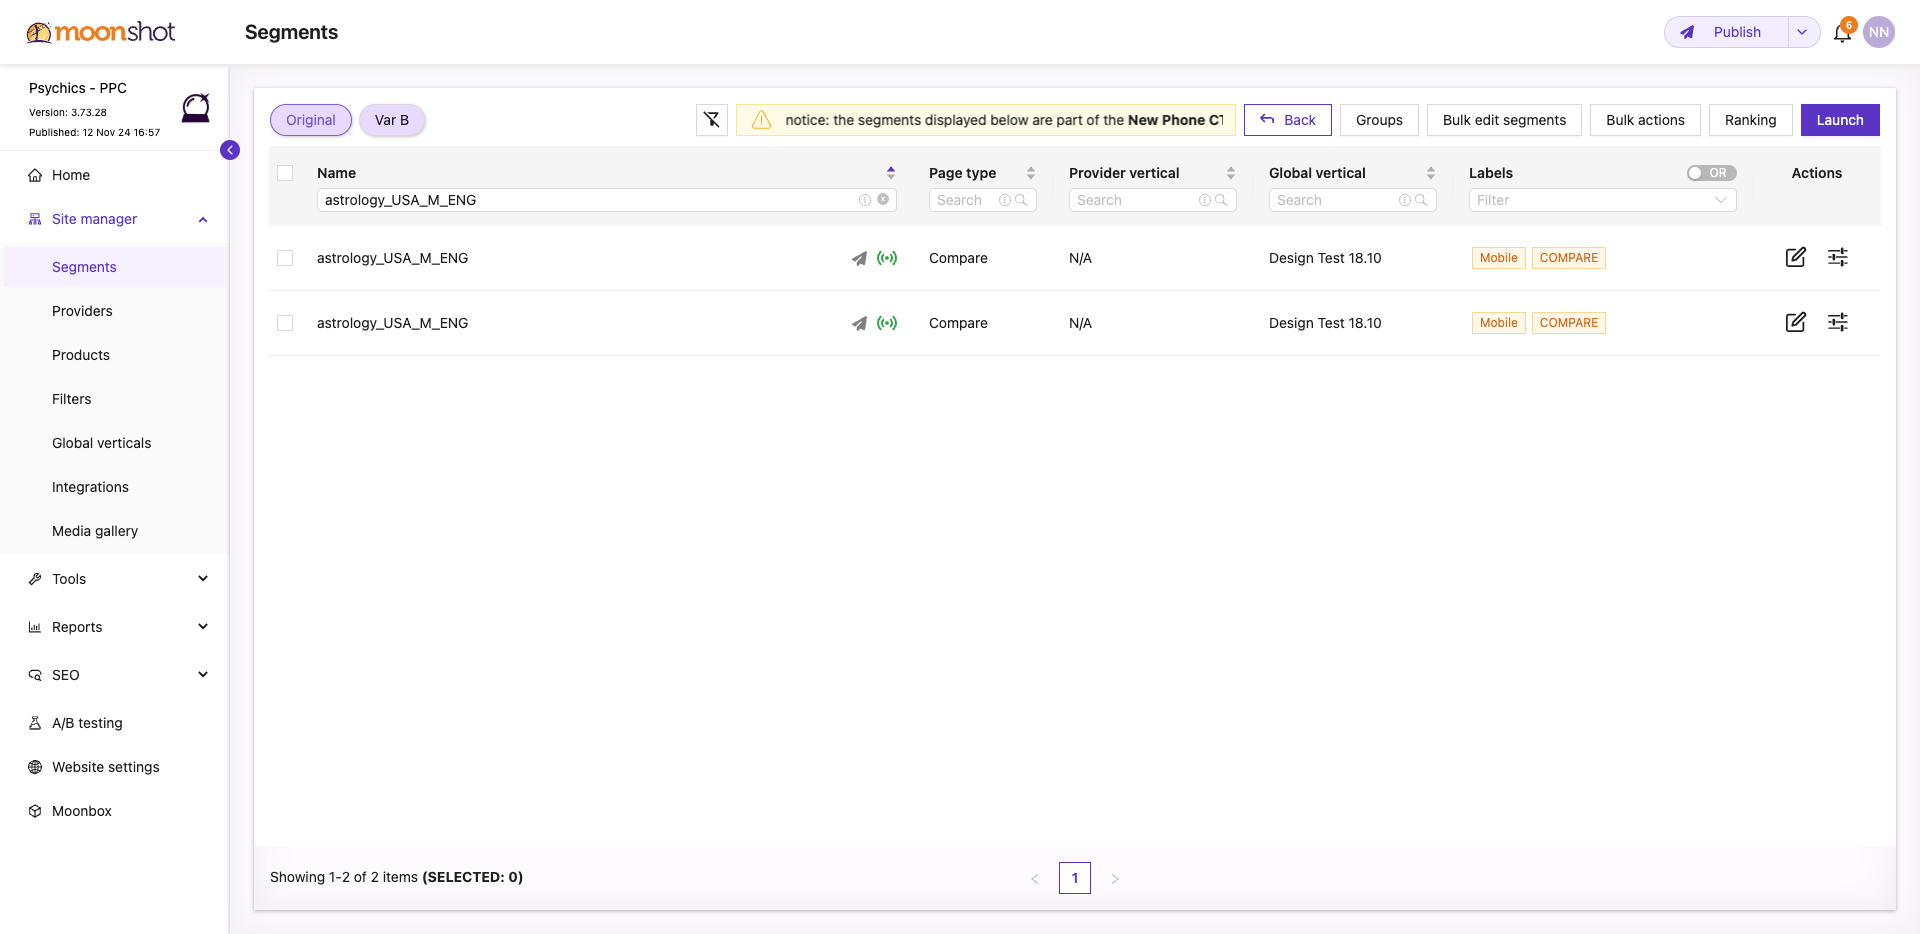The image size is (1920, 934).
Task: Click the Publish button
Action: [x=1727, y=32]
